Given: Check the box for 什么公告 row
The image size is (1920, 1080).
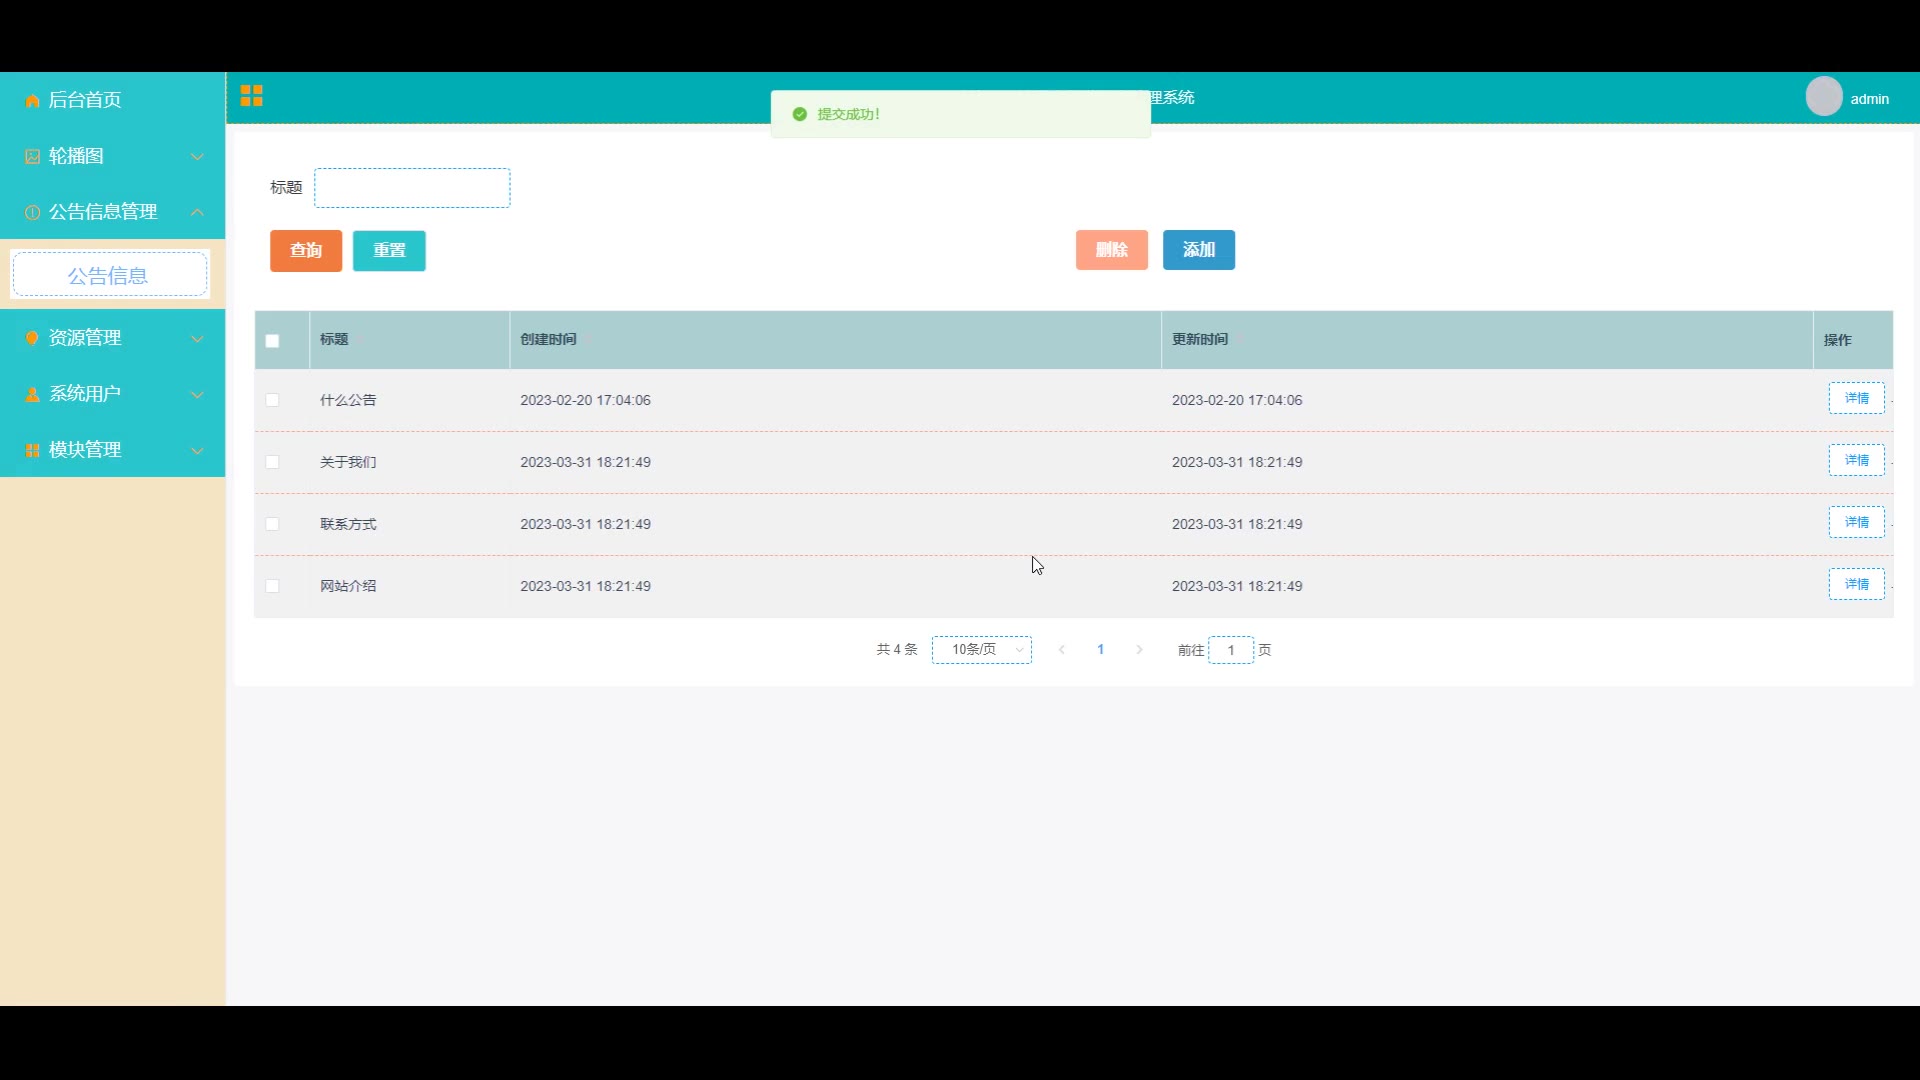Looking at the screenshot, I should (272, 400).
